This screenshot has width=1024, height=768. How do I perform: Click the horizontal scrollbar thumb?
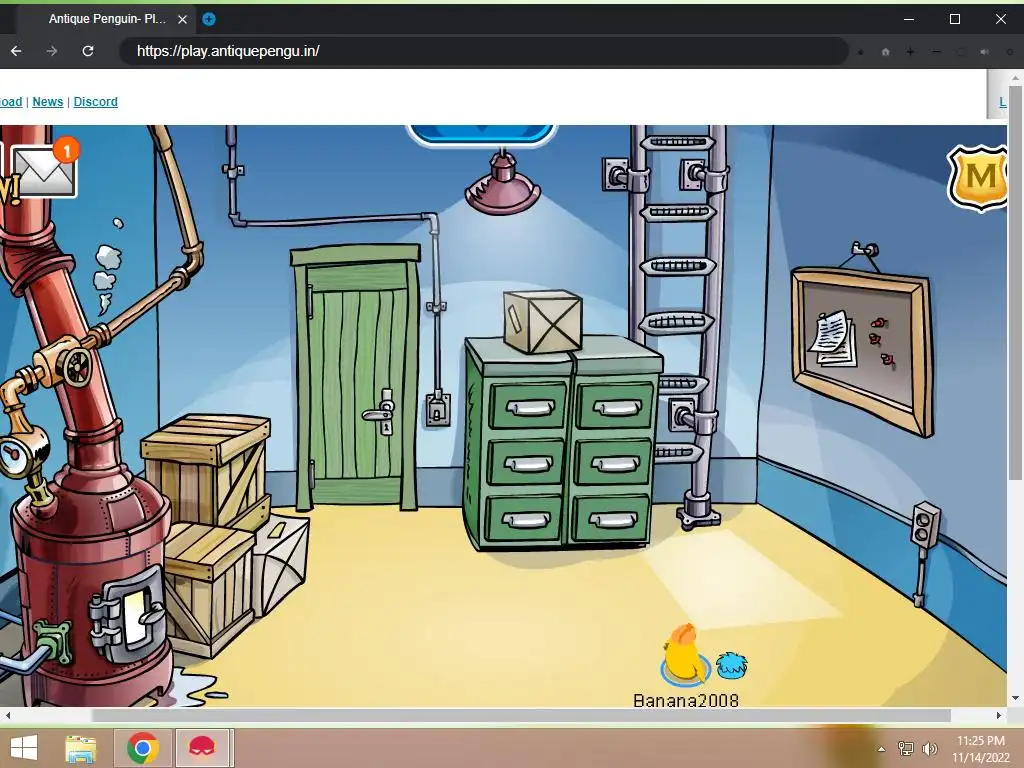tap(521, 716)
